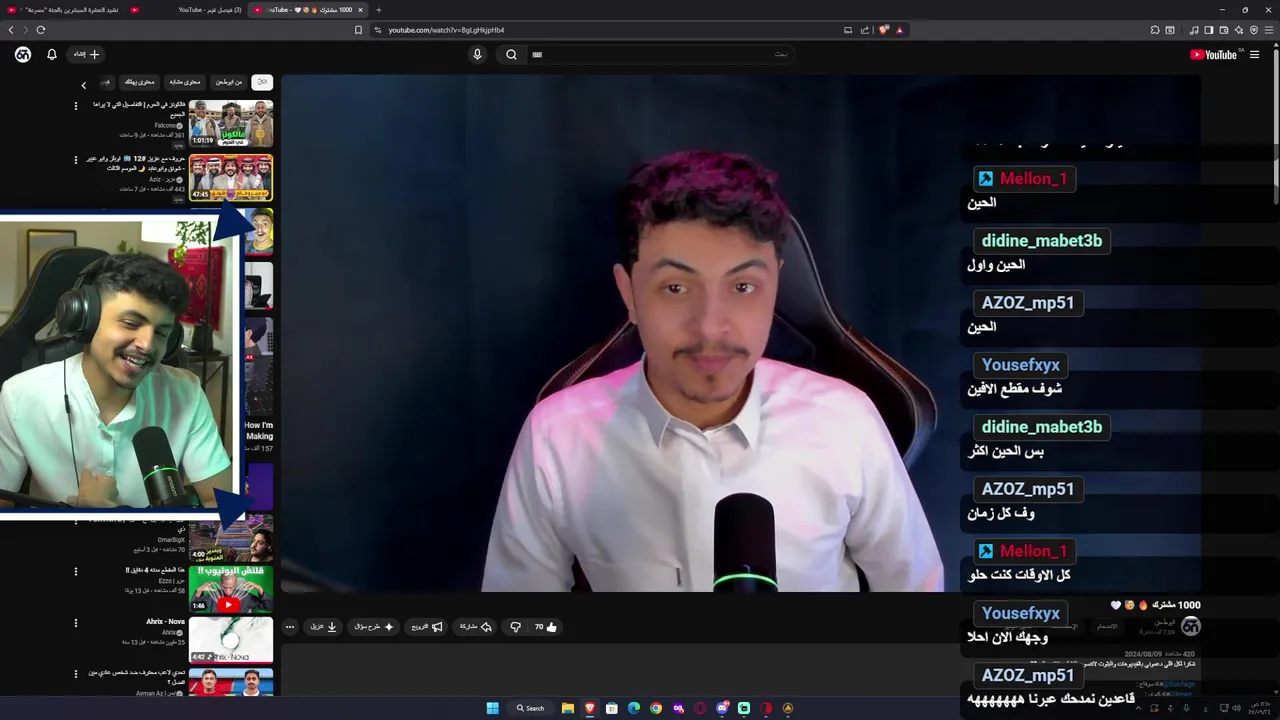Click the voice search microphone icon

(x=477, y=55)
